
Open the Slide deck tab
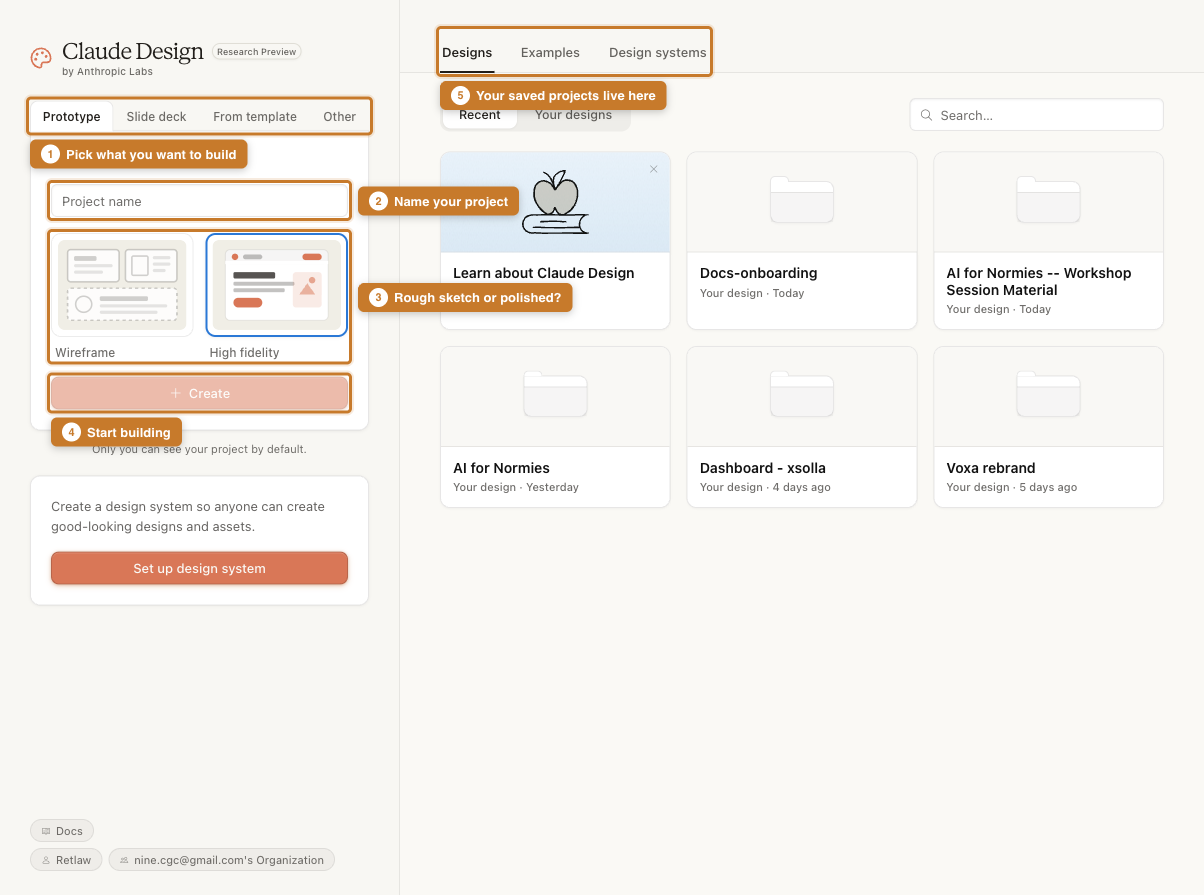(x=157, y=116)
